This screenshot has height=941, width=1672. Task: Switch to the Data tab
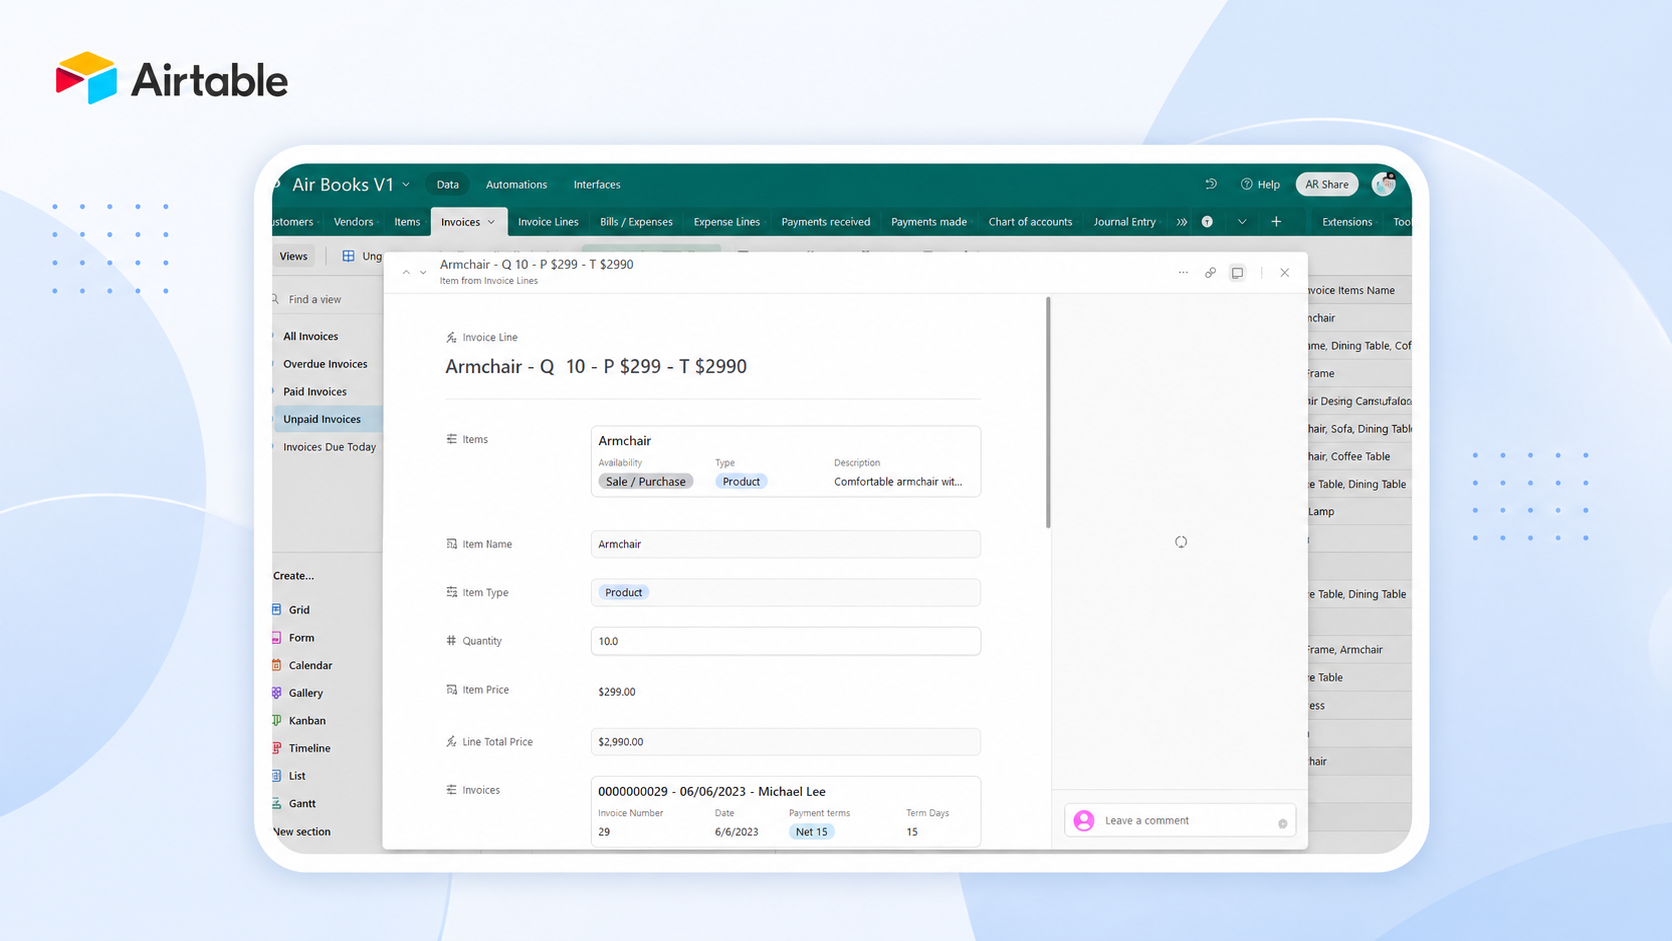tap(448, 184)
